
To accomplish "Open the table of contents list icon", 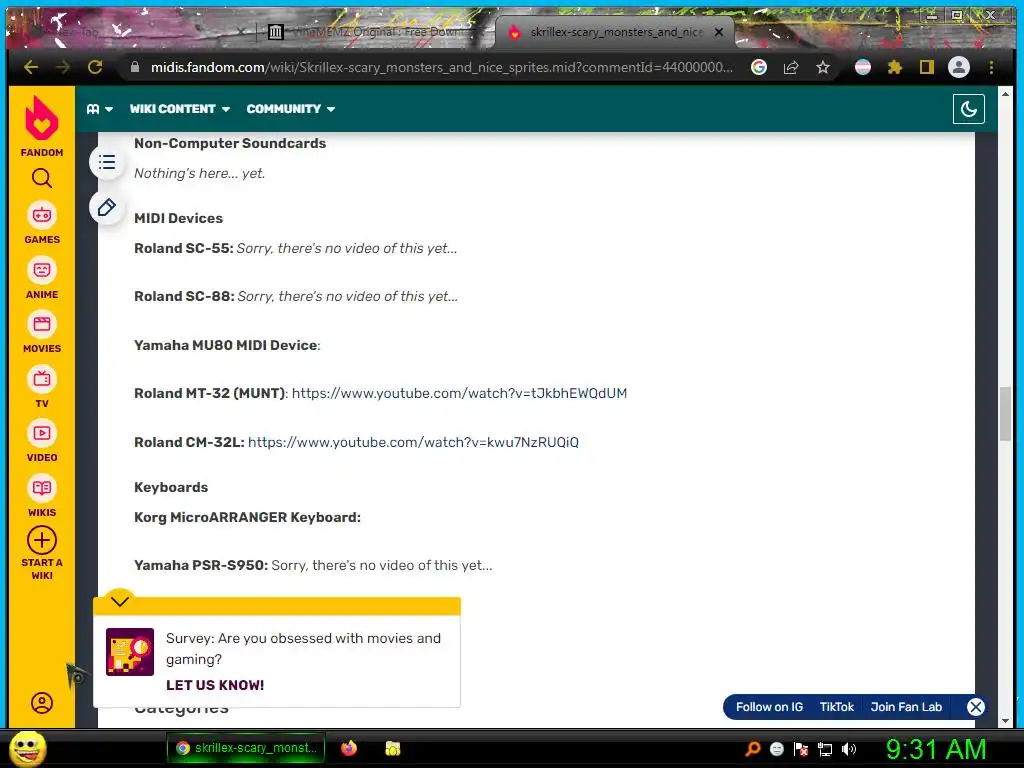I will point(107,162).
